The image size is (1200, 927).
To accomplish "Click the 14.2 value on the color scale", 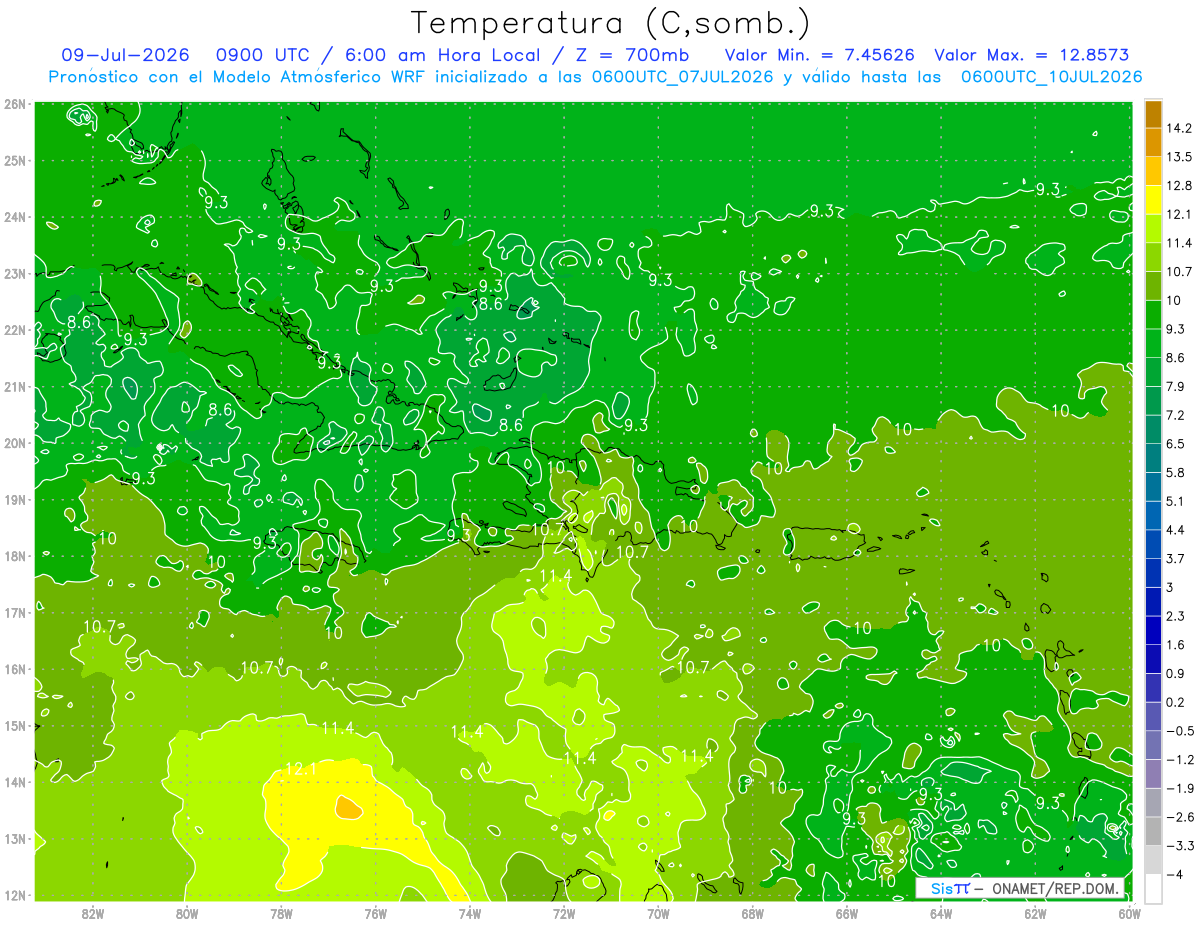I will pyautogui.click(x=1179, y=128).
